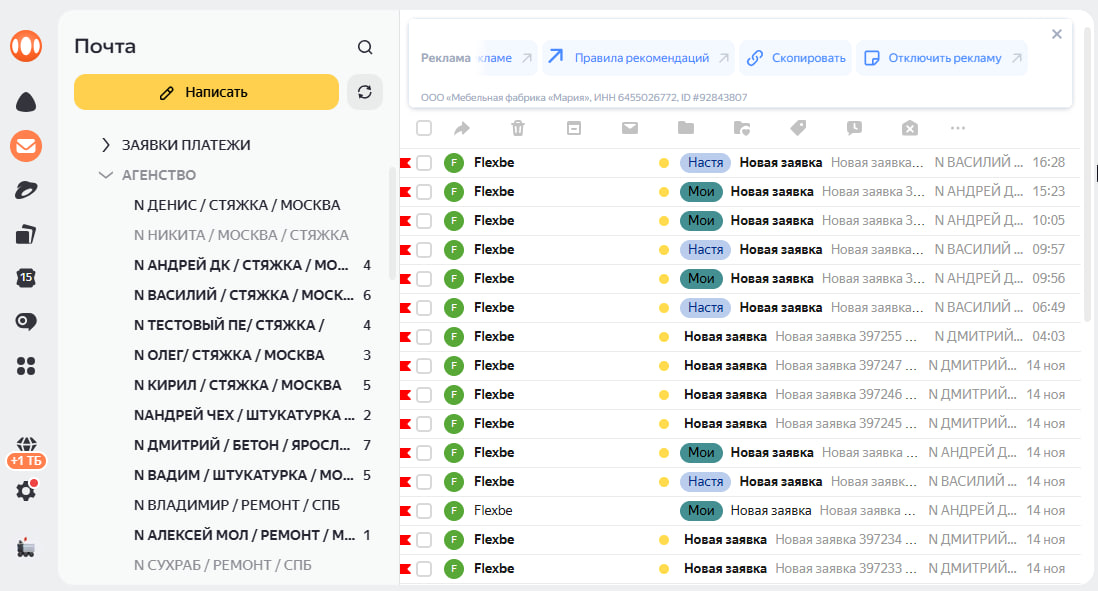The height and width of the screenshot is (591, 1098).
Task: Click the Написать compose button
Action: [206, 92]
